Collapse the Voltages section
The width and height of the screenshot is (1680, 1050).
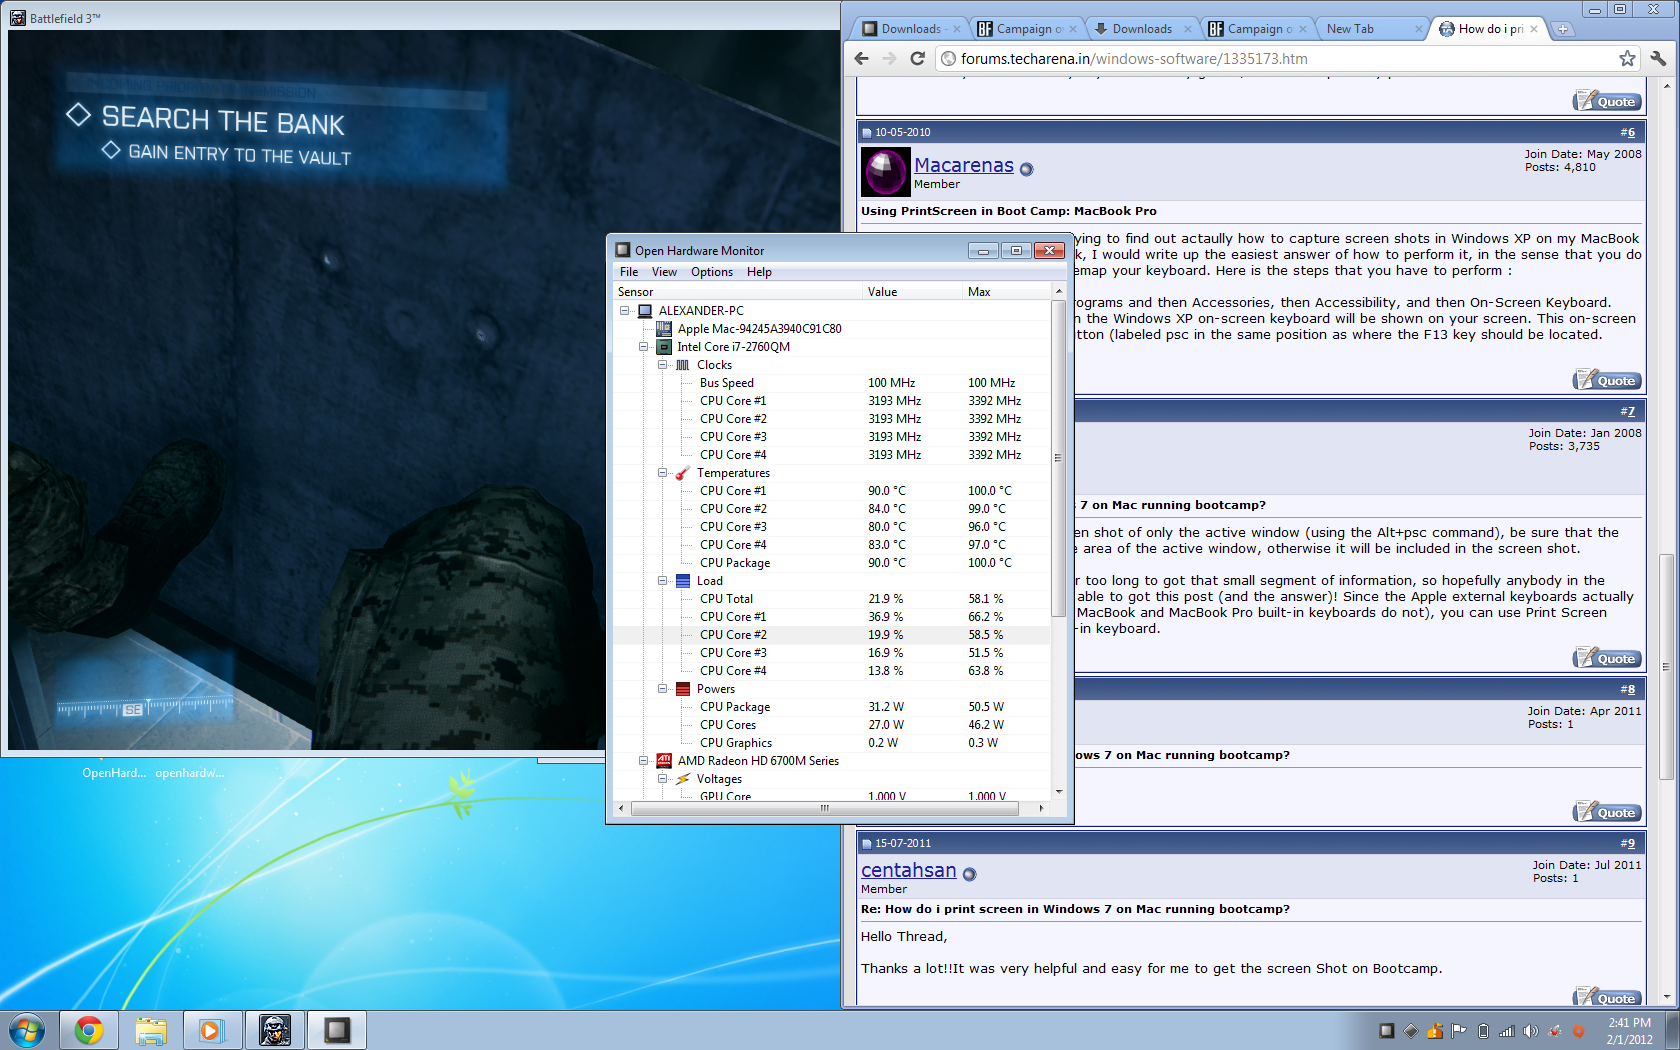click(662, 779)
